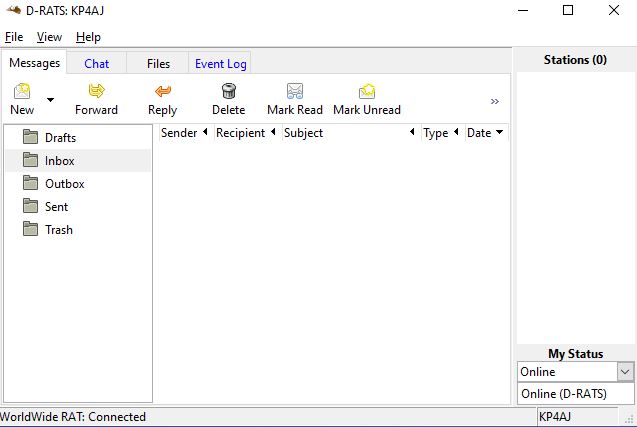The image size is (637, 427).
Task: Click the D-RATS rat icon in title bar
Action: (x=14, y=10)
